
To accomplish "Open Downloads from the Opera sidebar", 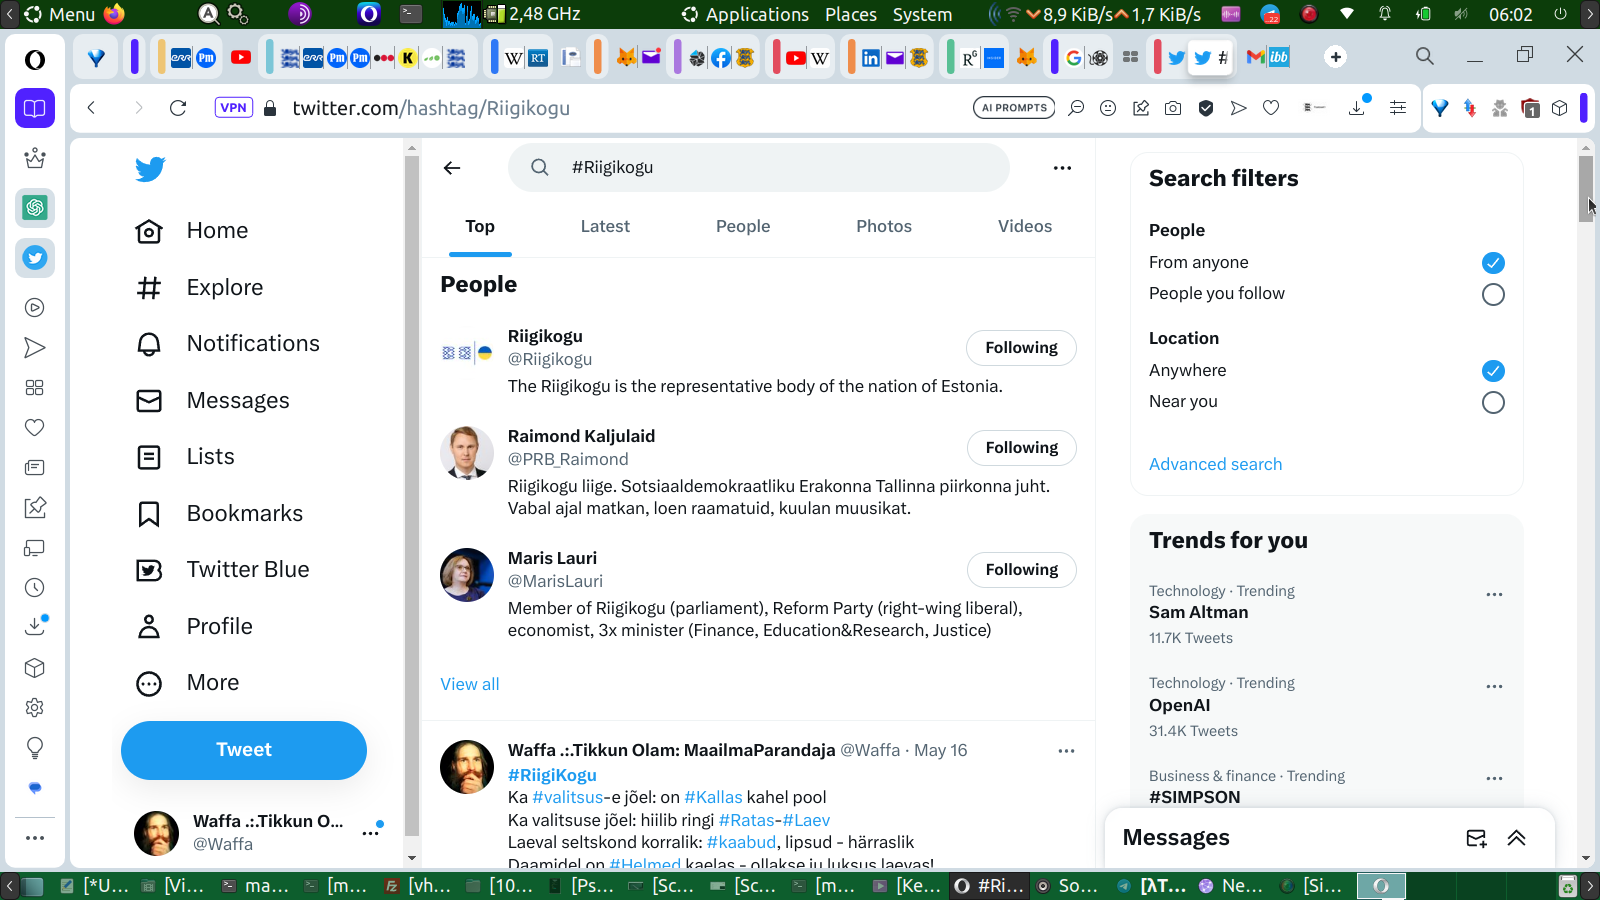I will (35, 626).
